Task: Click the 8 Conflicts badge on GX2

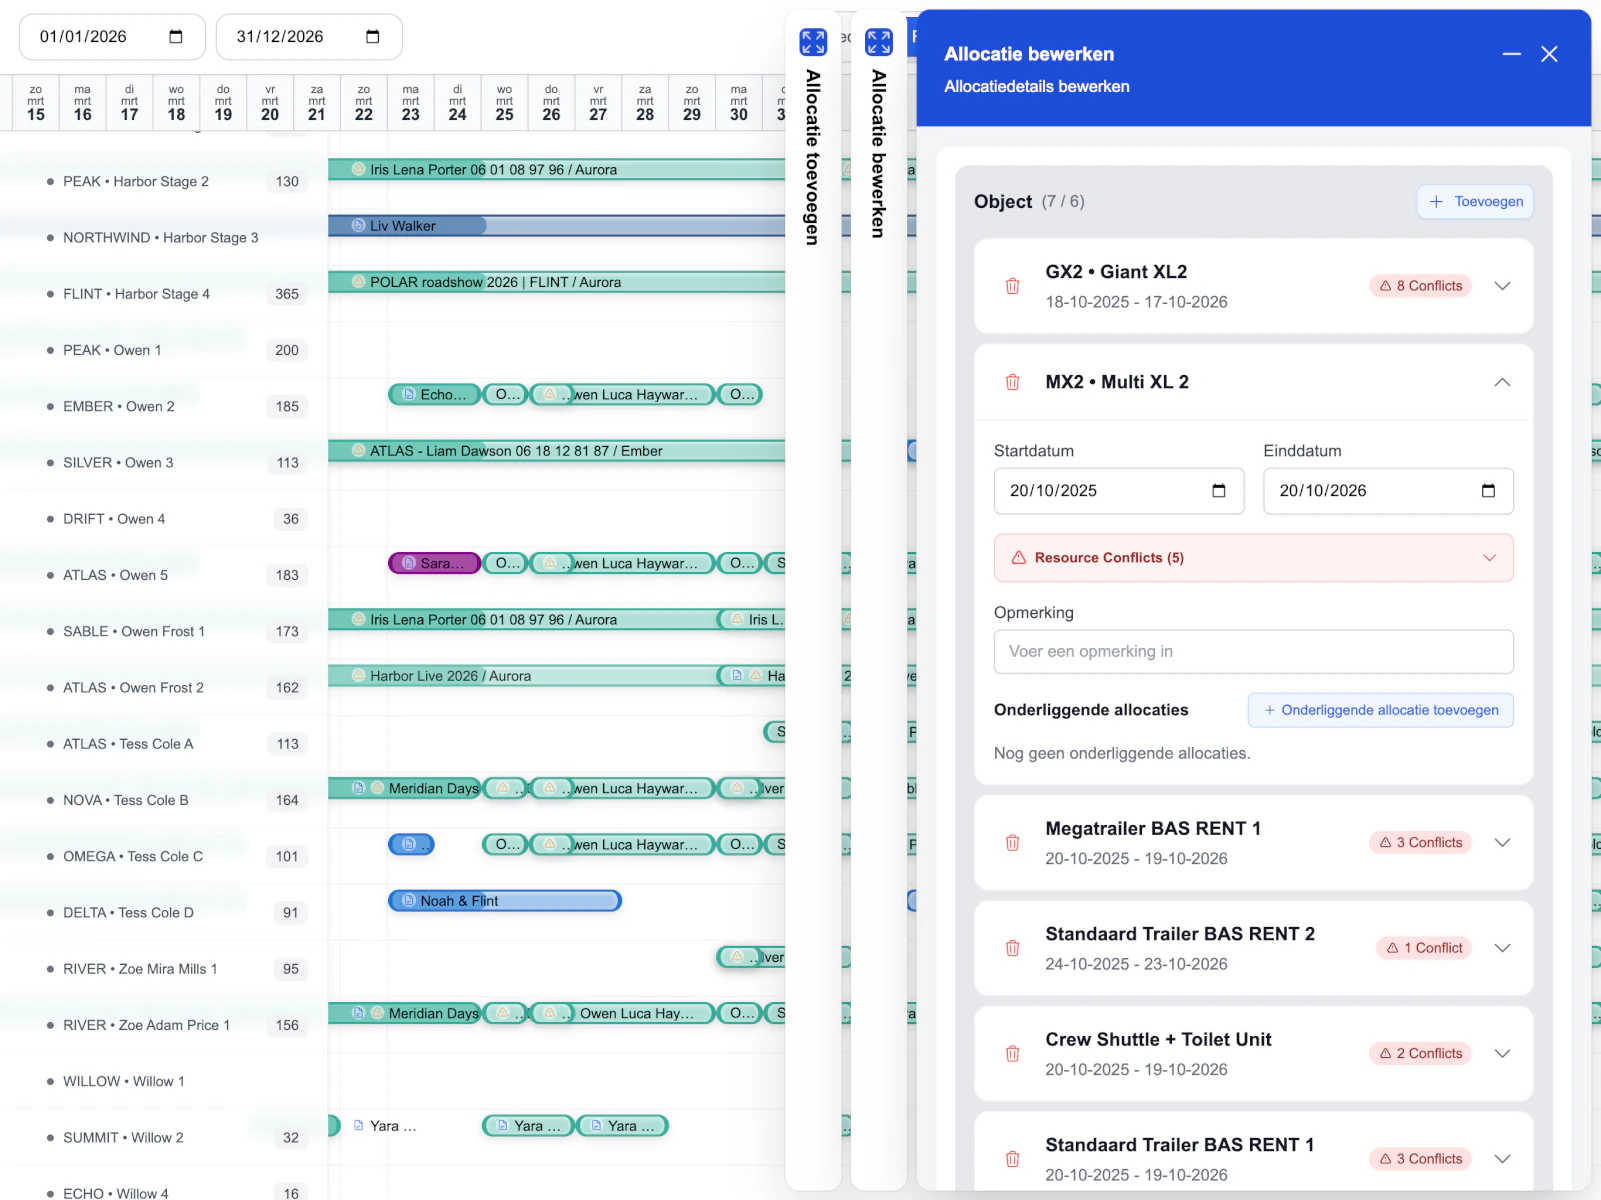Action: [x=1420, y=286]
